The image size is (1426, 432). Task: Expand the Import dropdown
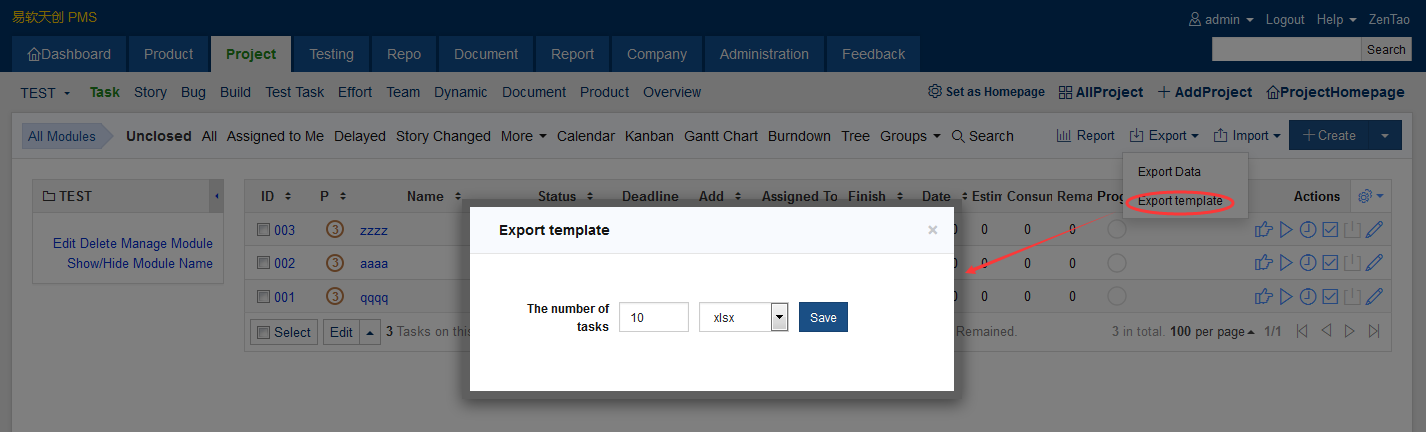[x=1247, y=136]
